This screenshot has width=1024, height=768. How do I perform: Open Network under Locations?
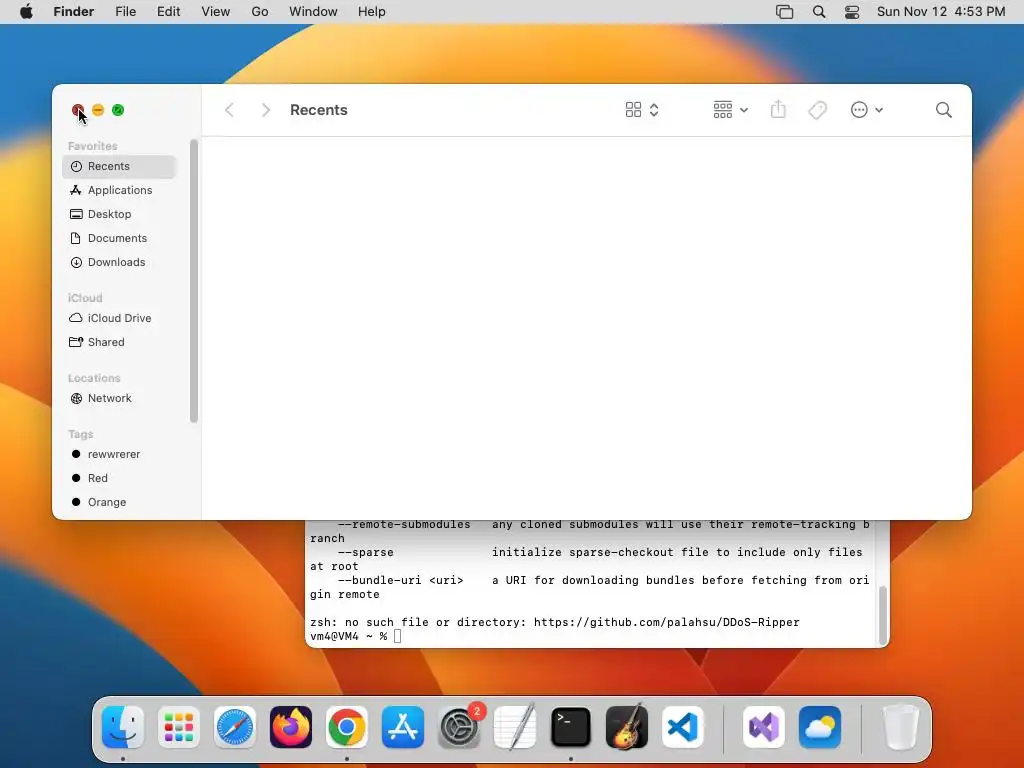[119, 398]
